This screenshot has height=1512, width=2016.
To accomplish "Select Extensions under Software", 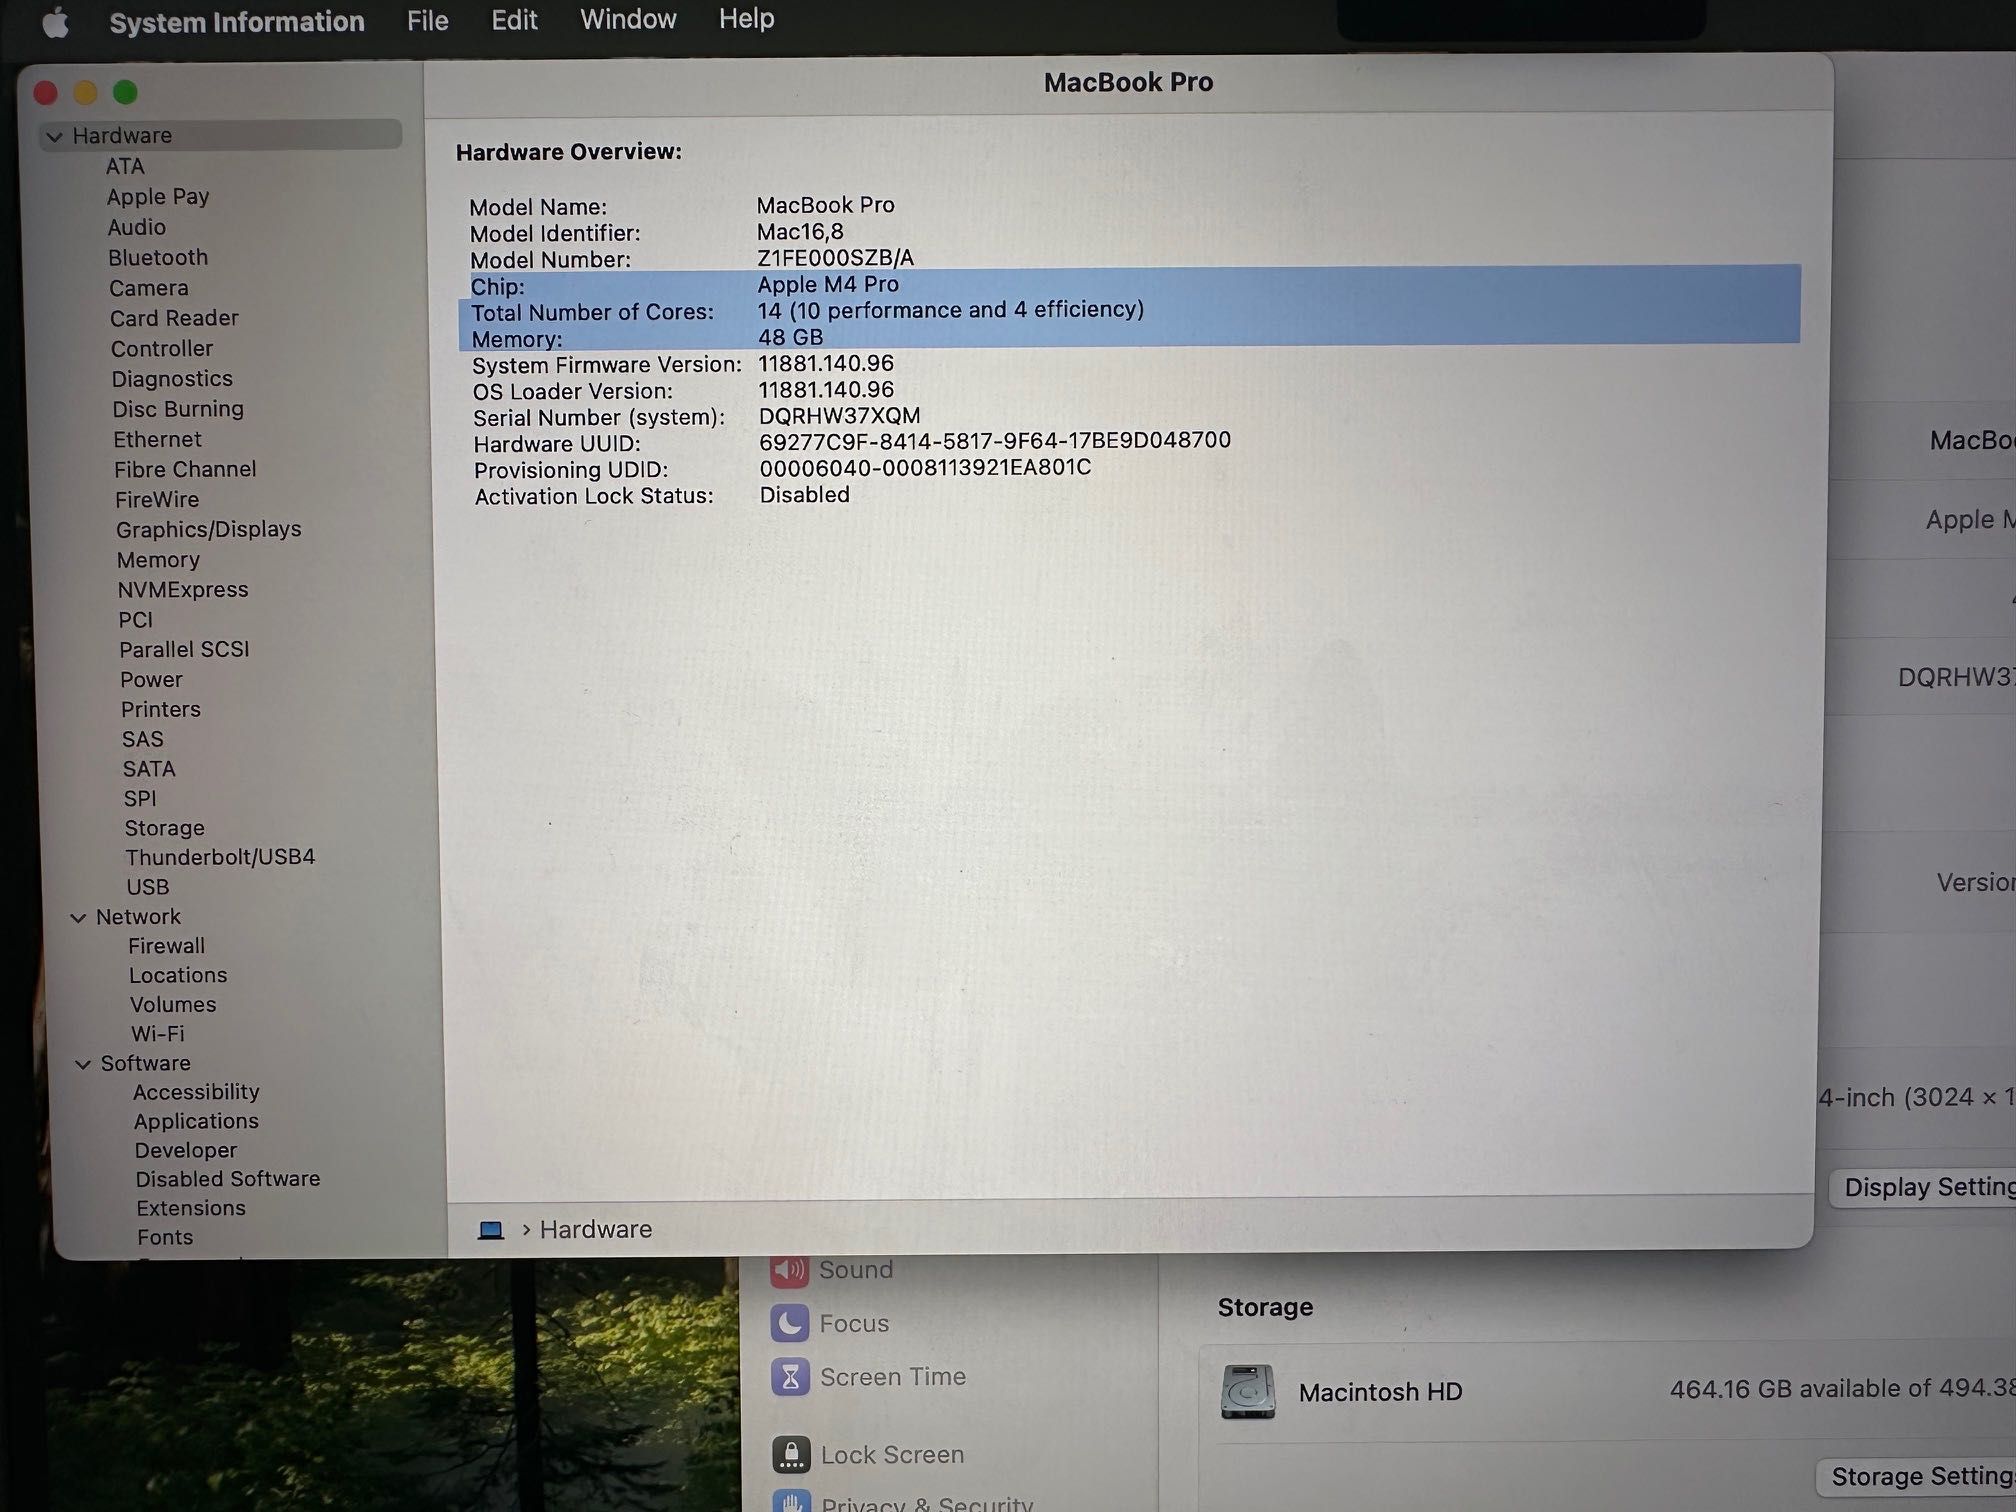I will point(191,1209).
